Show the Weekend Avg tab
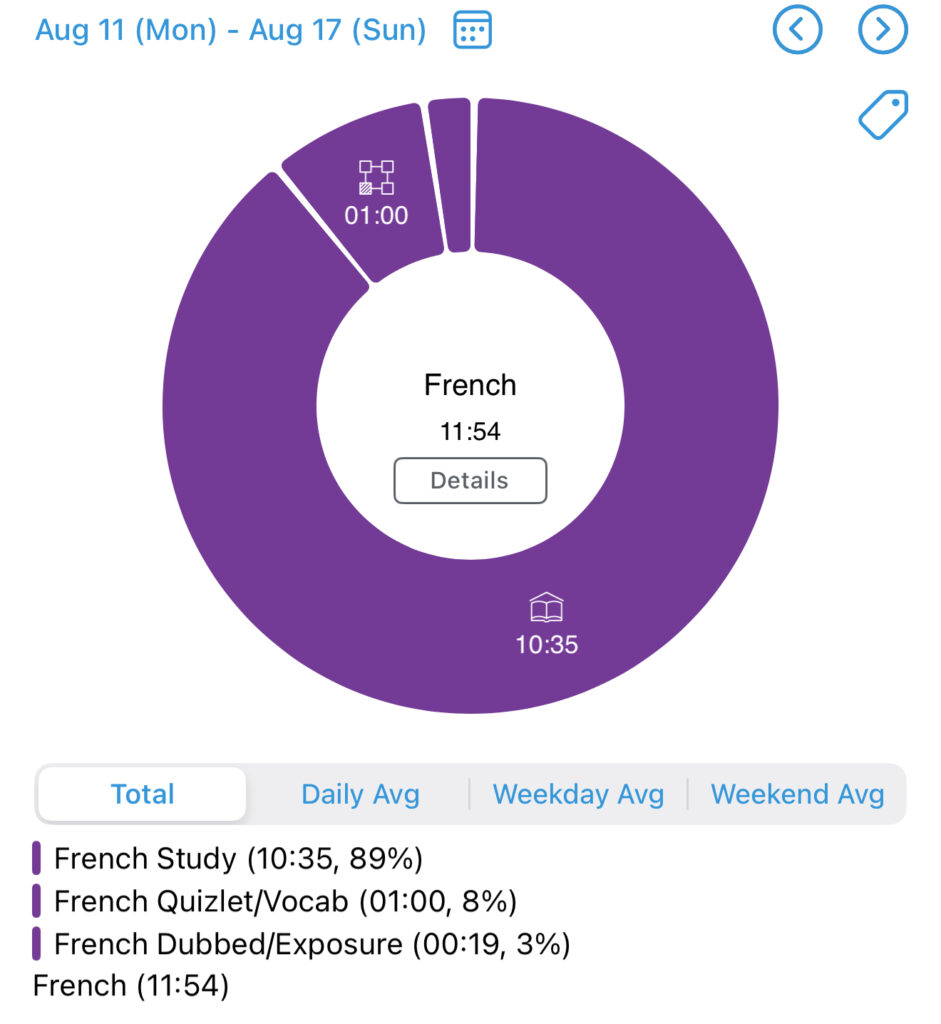The height and width of the screenshot is (1024, 941). coord(797,795)
